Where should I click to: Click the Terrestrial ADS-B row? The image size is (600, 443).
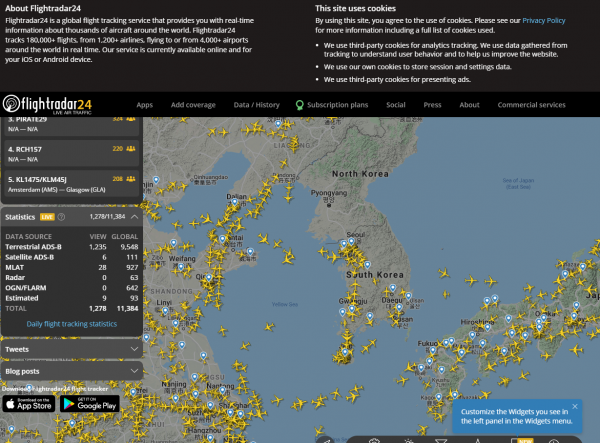[x=72, y=247]
